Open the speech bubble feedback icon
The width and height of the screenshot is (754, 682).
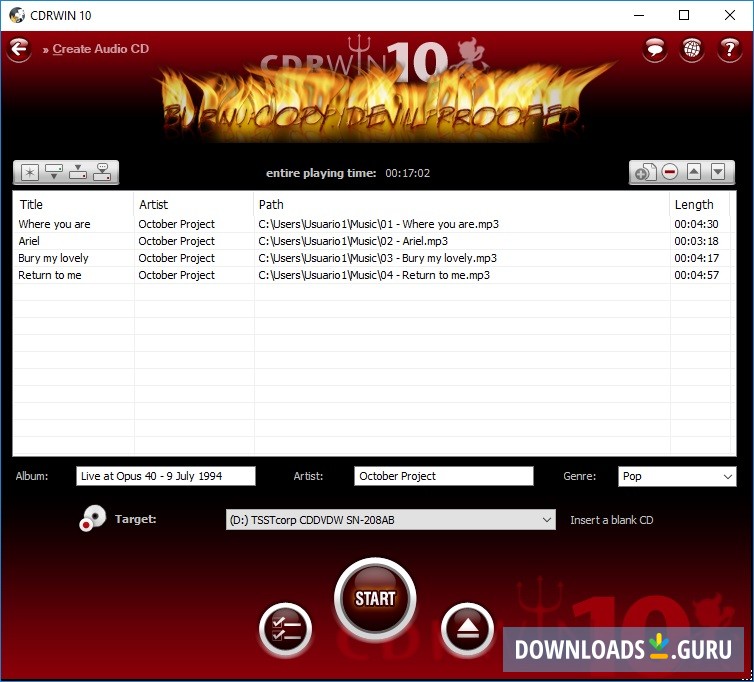pyautogui.click(x=654, y=49)
